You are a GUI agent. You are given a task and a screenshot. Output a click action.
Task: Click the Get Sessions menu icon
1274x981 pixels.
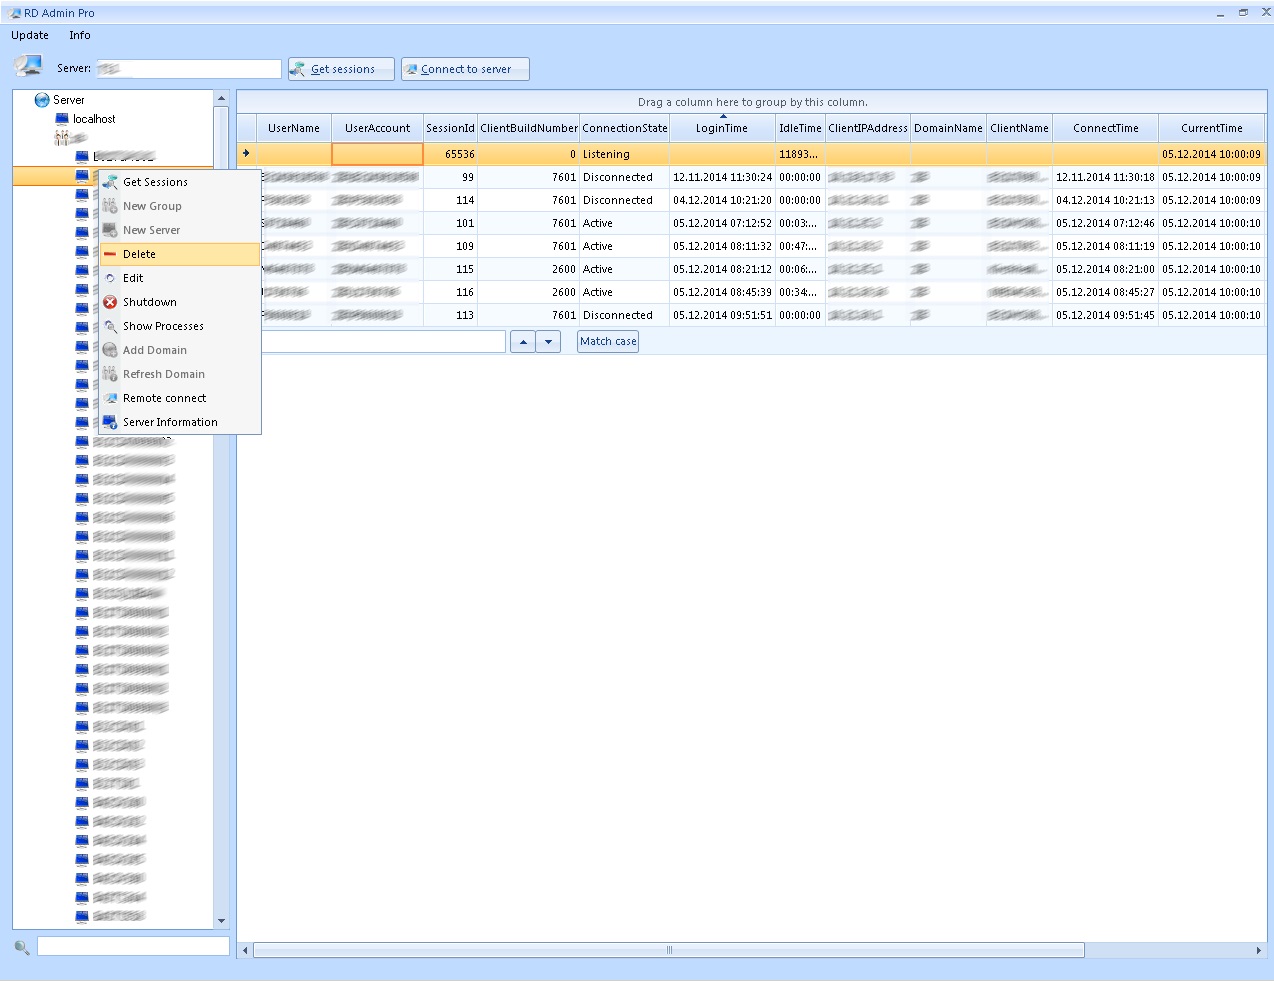pos(110,182)
